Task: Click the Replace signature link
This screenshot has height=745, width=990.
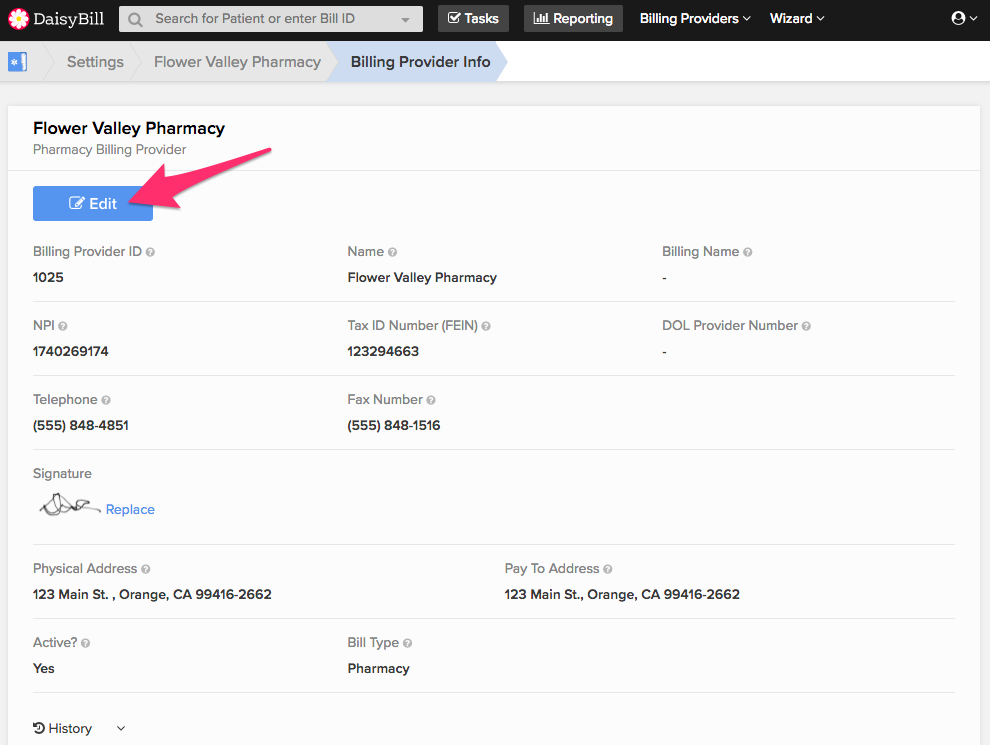Action: (x=130, y=510)
